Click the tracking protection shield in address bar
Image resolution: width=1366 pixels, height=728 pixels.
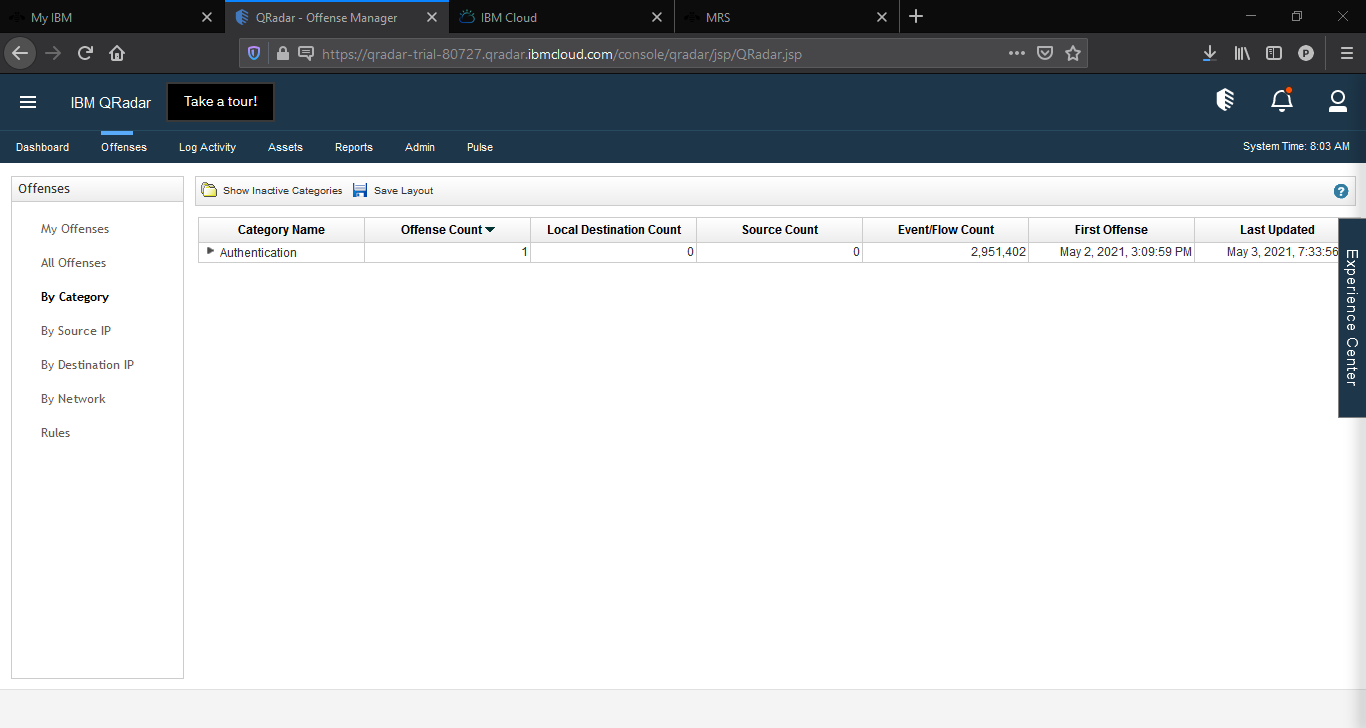click(x=254, y=54)
